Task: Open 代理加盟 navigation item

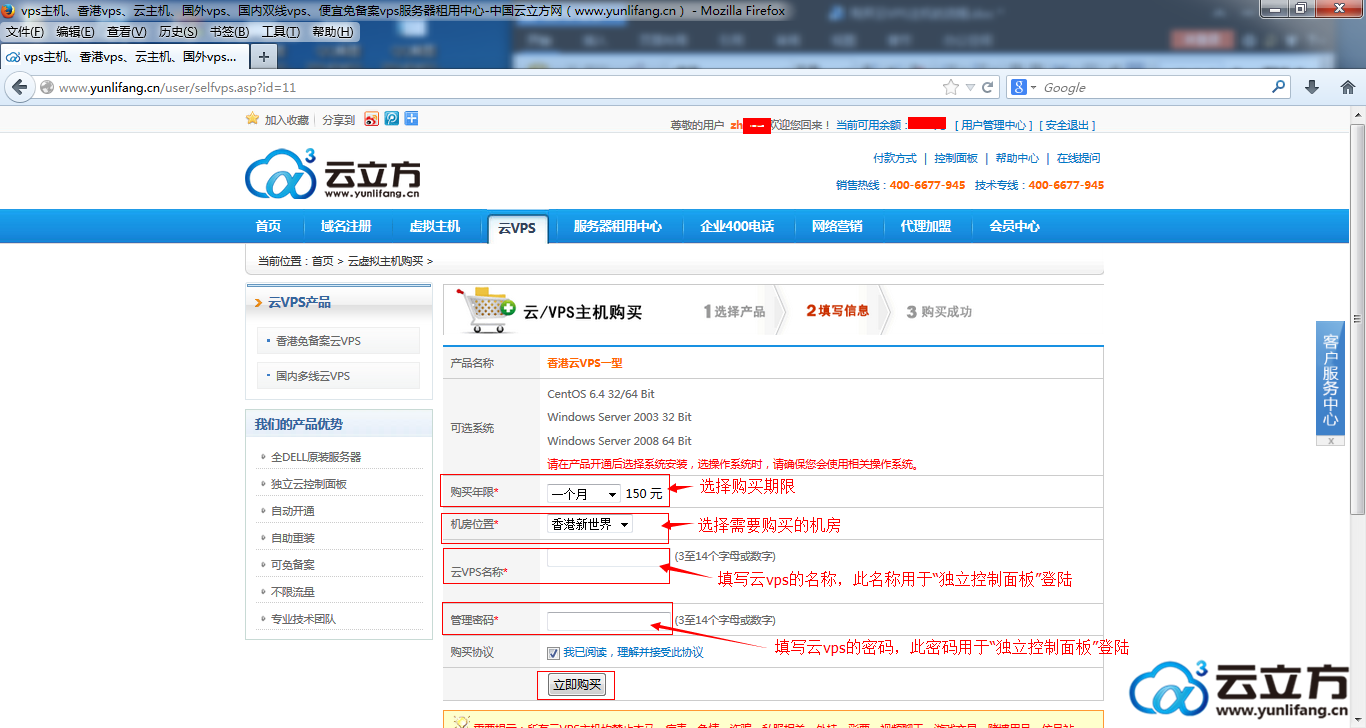Action: coord(926,226)
